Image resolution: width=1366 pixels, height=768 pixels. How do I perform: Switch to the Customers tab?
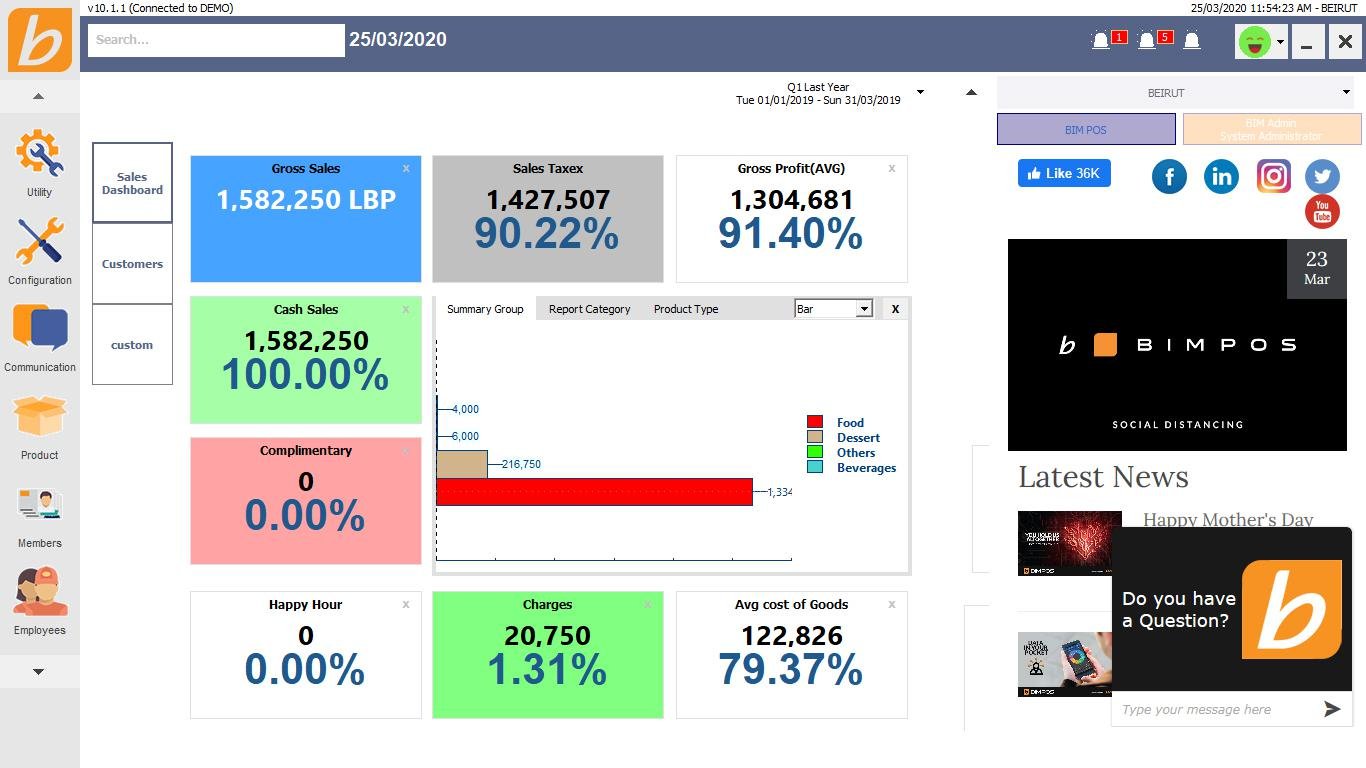pos(132,263)
